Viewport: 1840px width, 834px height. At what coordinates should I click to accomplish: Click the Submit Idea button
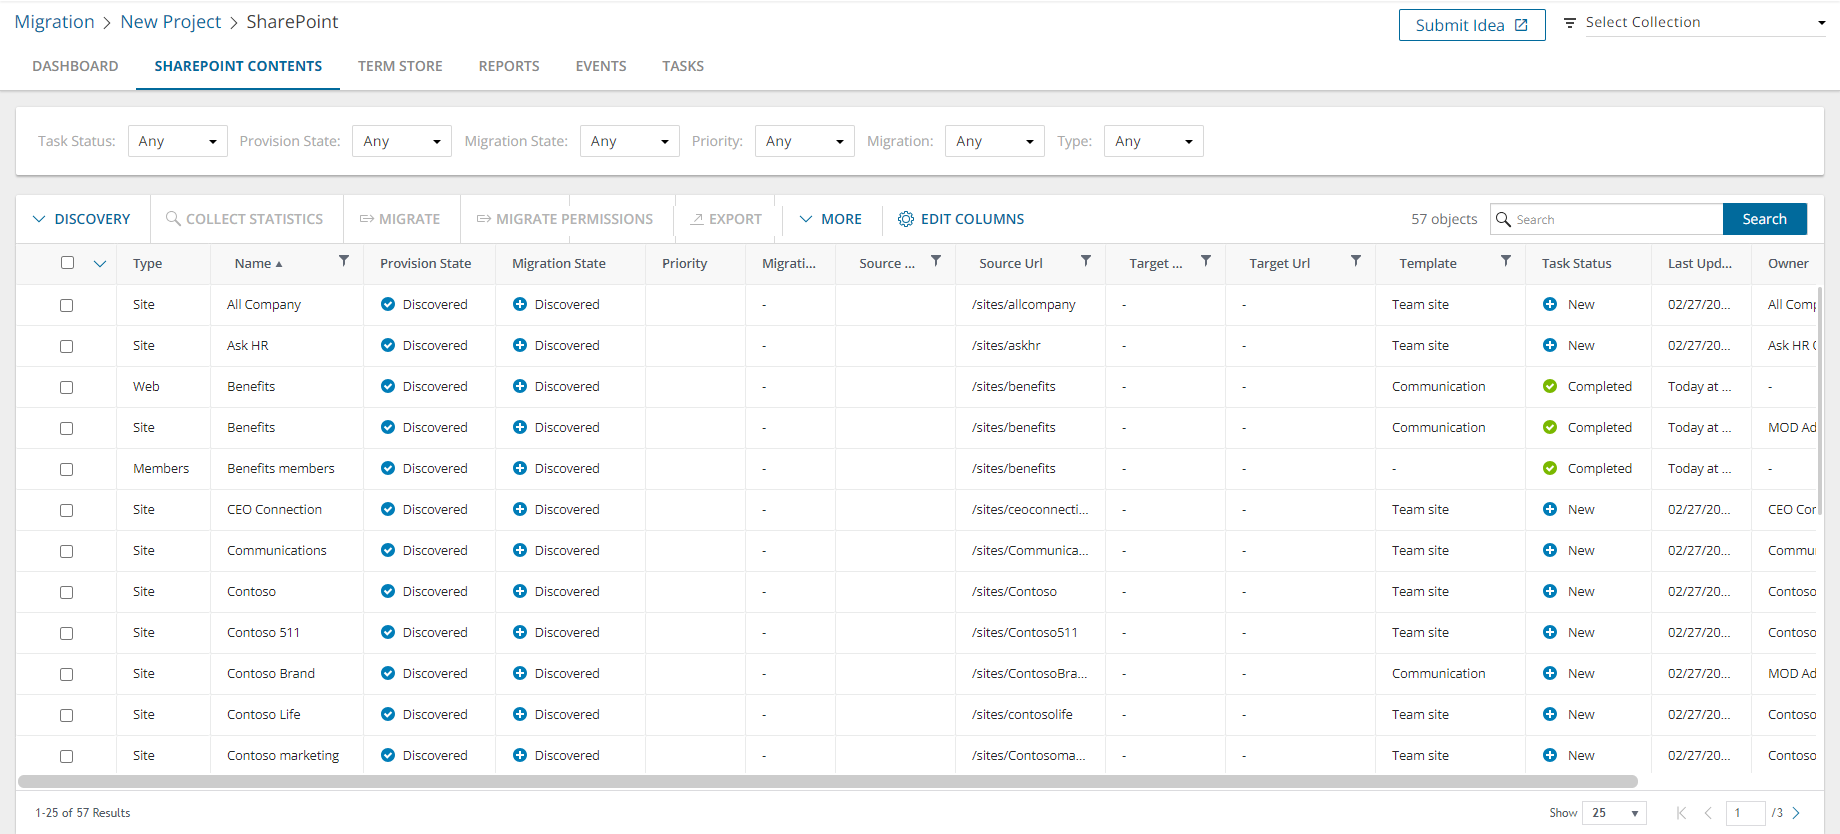[x=1471, y=25]
